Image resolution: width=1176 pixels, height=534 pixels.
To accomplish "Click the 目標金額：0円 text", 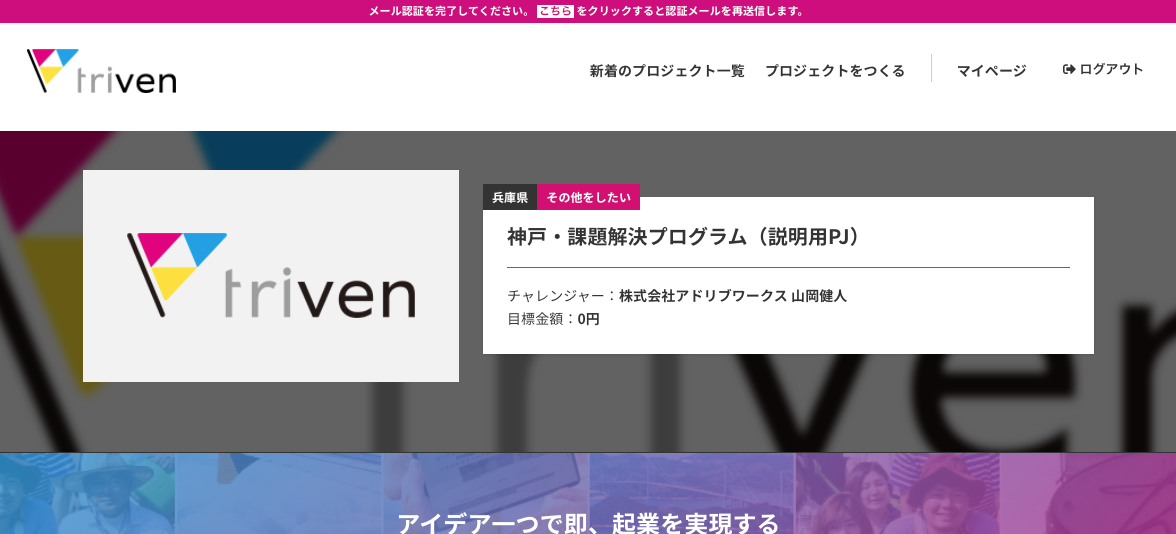I will [554, 319].
